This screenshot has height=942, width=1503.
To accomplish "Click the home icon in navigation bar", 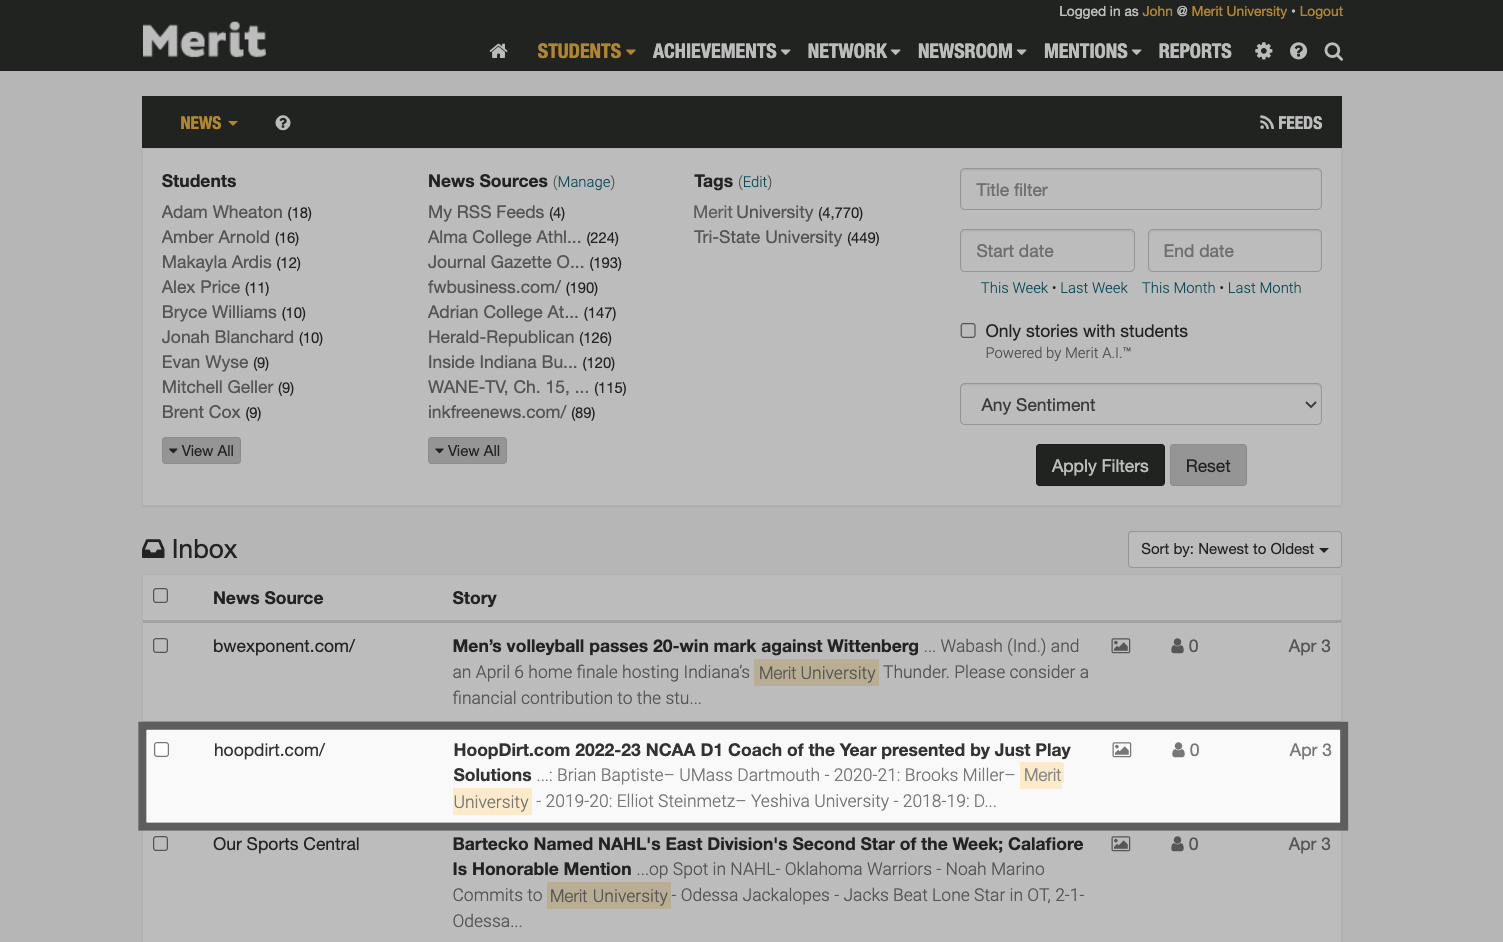I will coord(498,51).
